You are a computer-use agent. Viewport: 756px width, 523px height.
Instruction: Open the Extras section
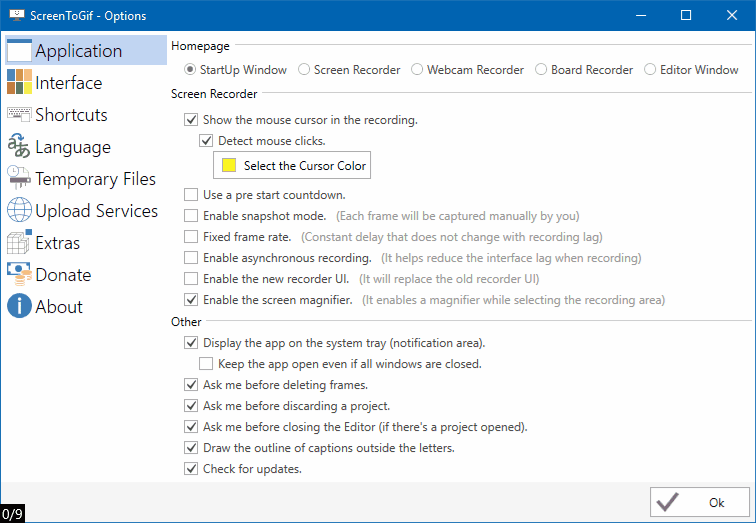pyautogui.click(x=86, y=242)
